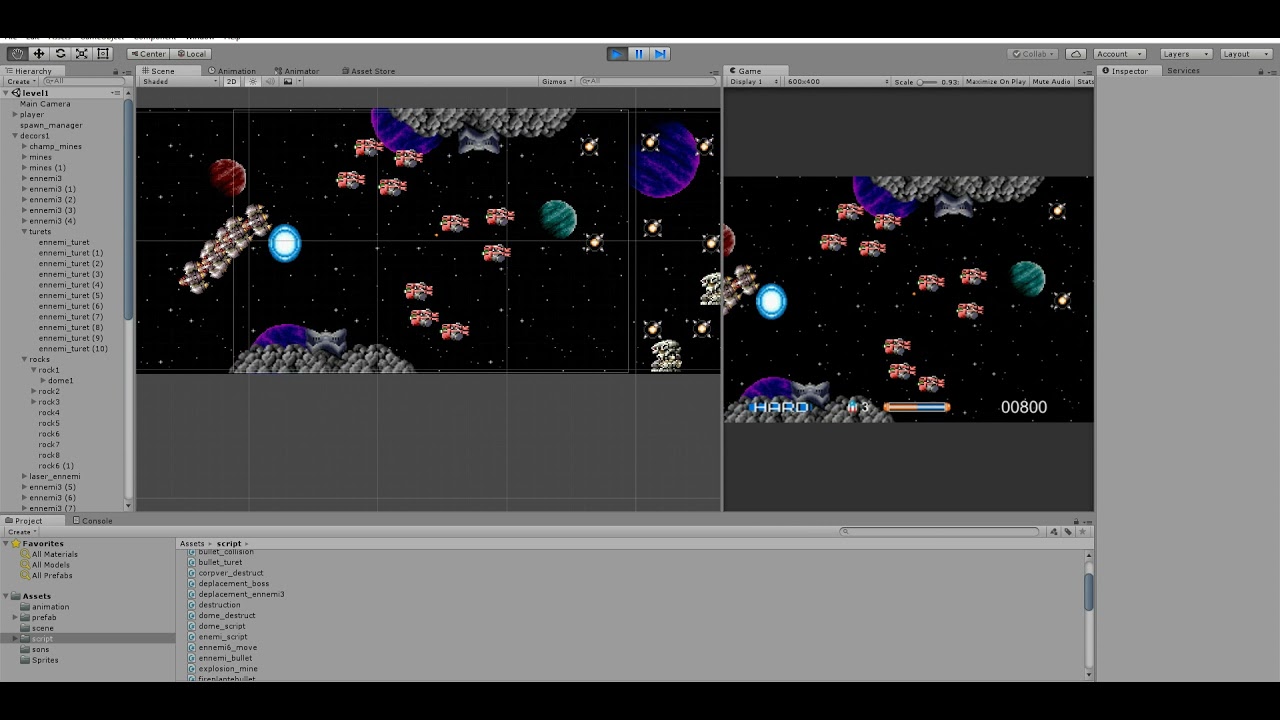Select the dome_script file icon
1280x720 pixels.
(x=192, y=627)
